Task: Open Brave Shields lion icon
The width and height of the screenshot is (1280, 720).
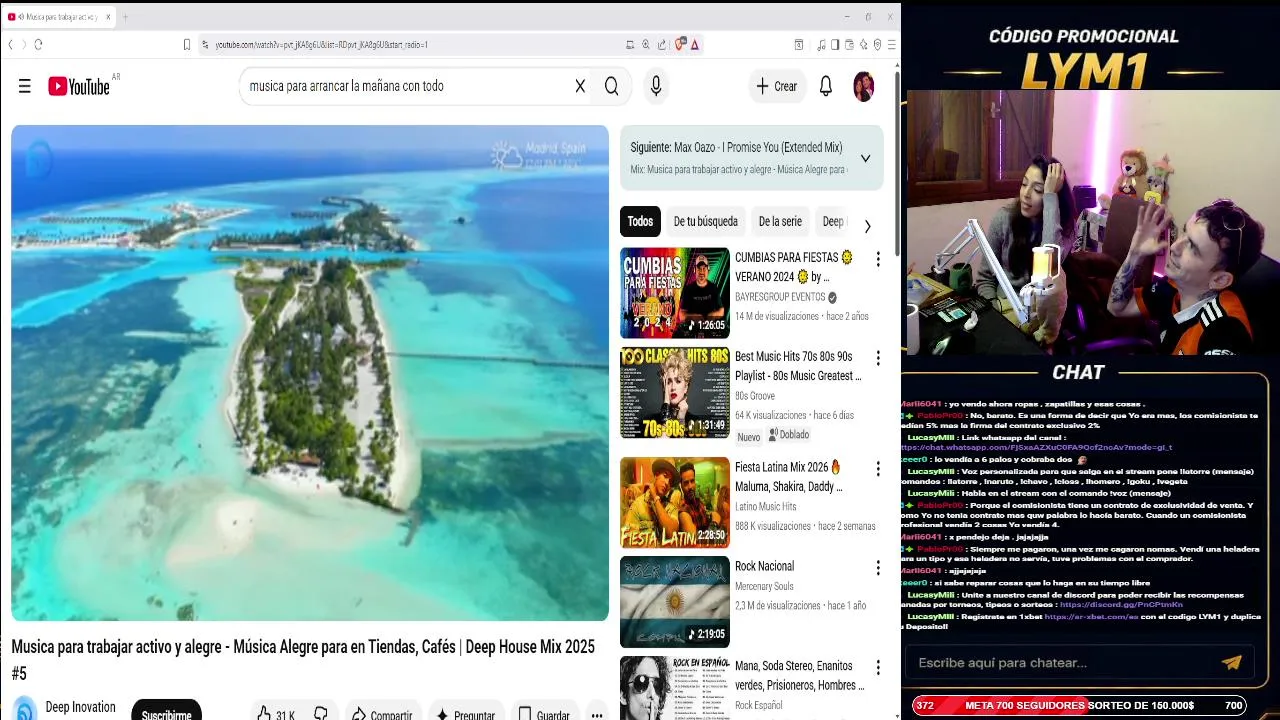Action: coord(681,44)
